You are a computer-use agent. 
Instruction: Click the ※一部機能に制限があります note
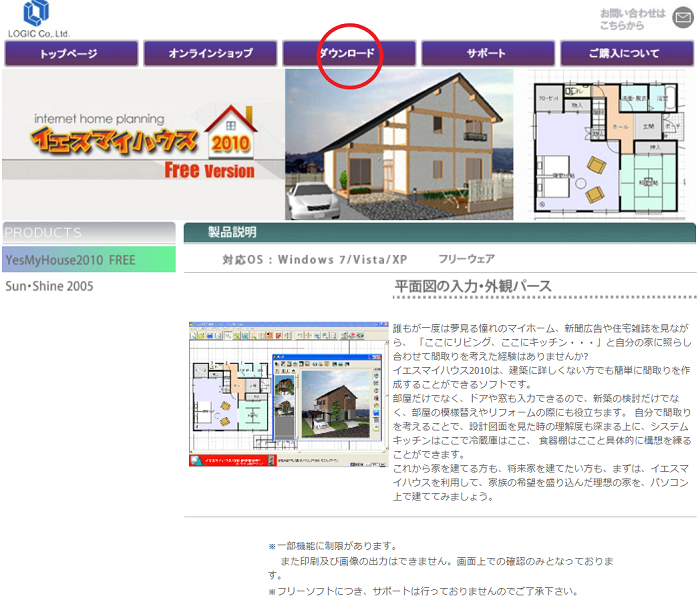[x=333, y=546]
